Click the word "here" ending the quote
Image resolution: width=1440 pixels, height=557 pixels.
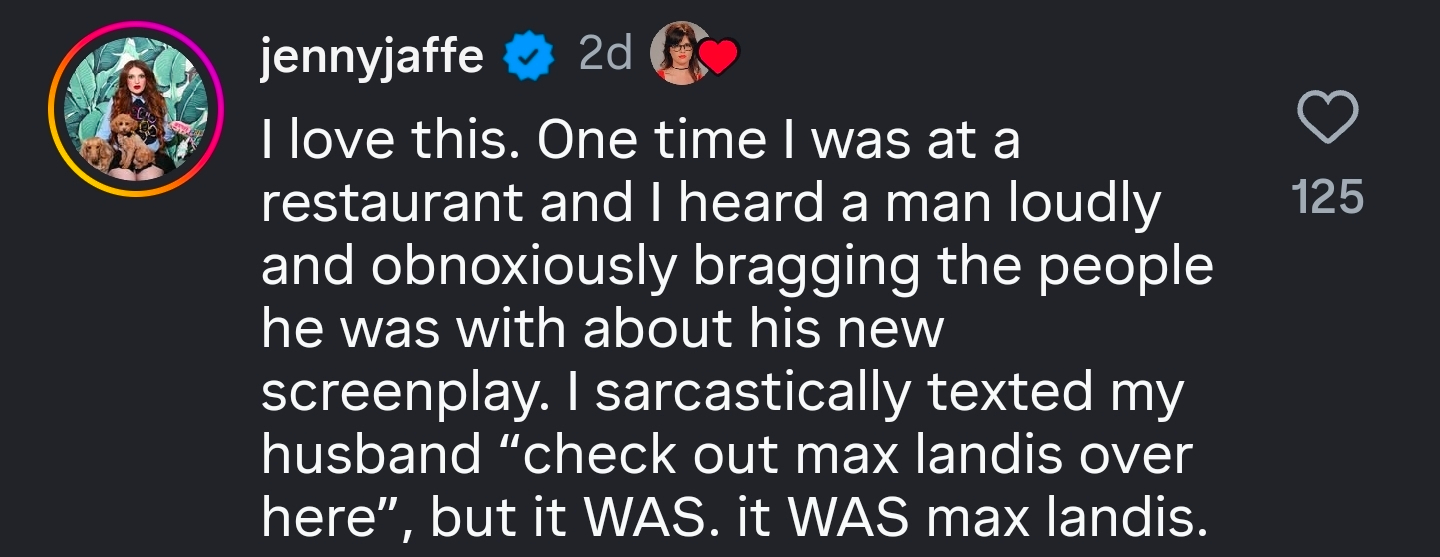pos(316,519)
